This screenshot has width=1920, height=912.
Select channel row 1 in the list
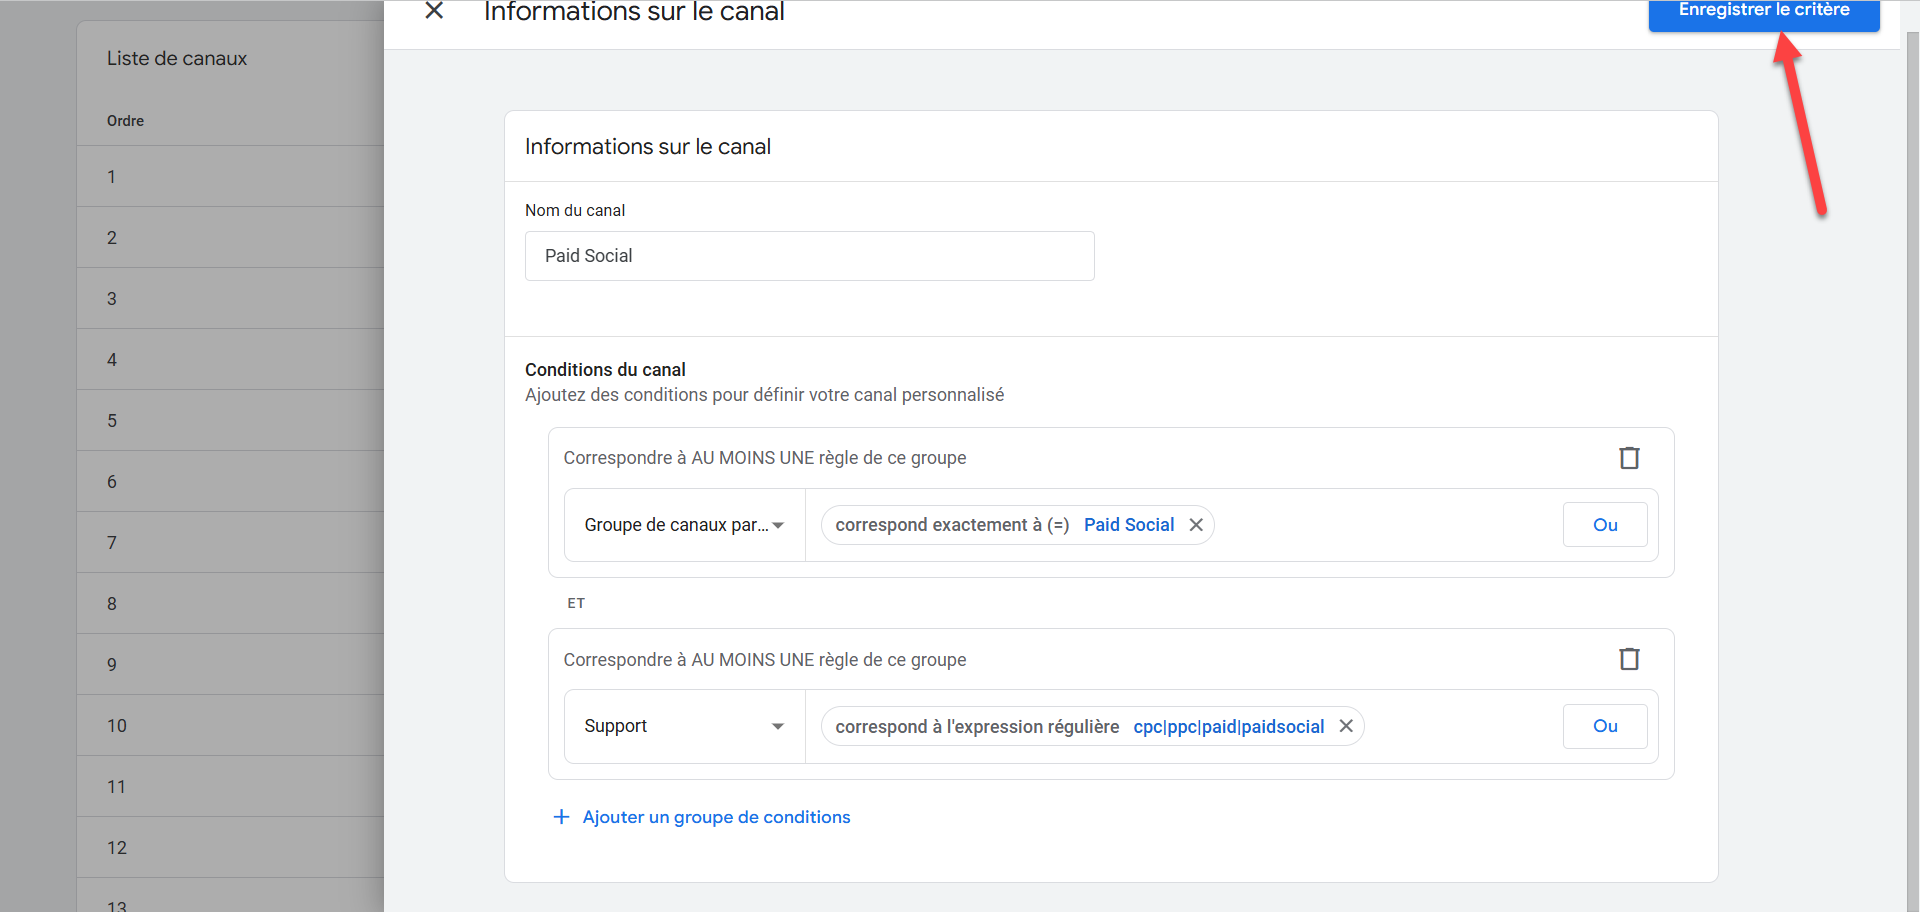coord(230,177)
